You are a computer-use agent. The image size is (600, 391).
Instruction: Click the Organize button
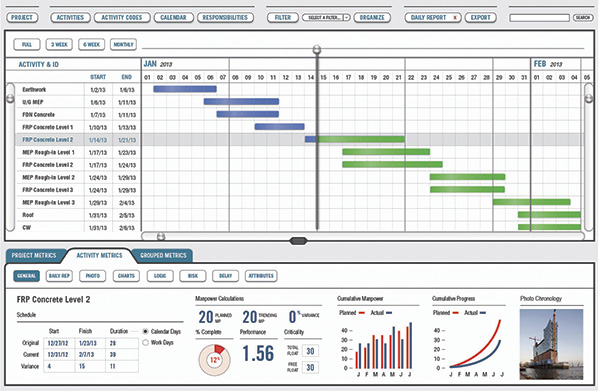(372, 18)
